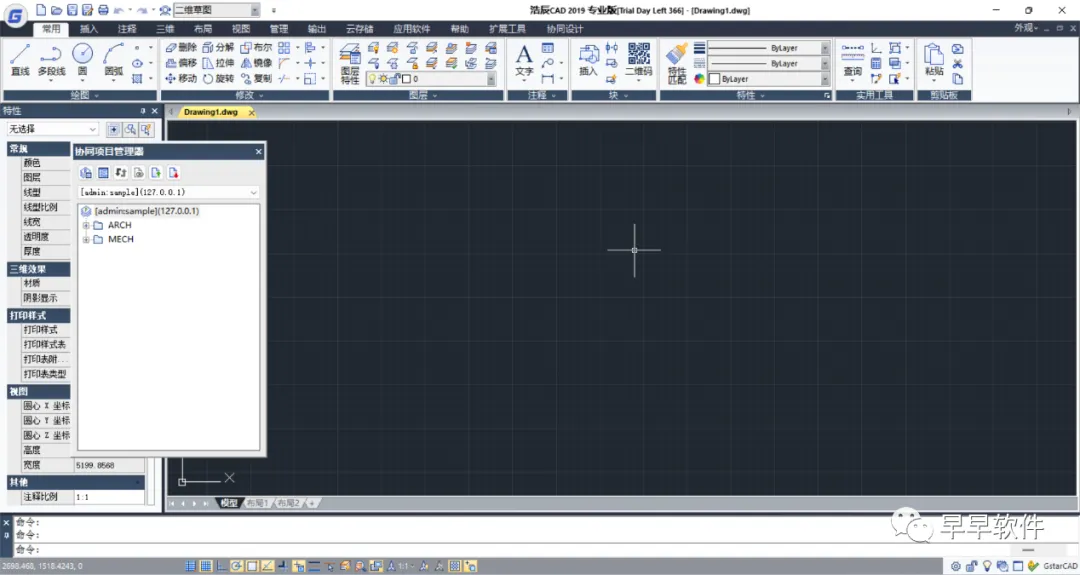Click the 移动 move tool

pyautogui.click(x=181, y=79)
